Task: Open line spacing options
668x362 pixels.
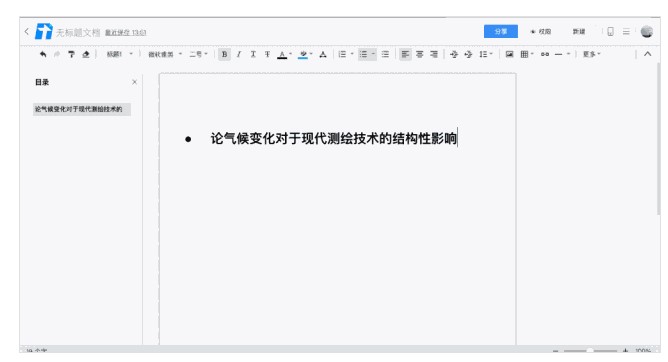Action: click(485, 54)
